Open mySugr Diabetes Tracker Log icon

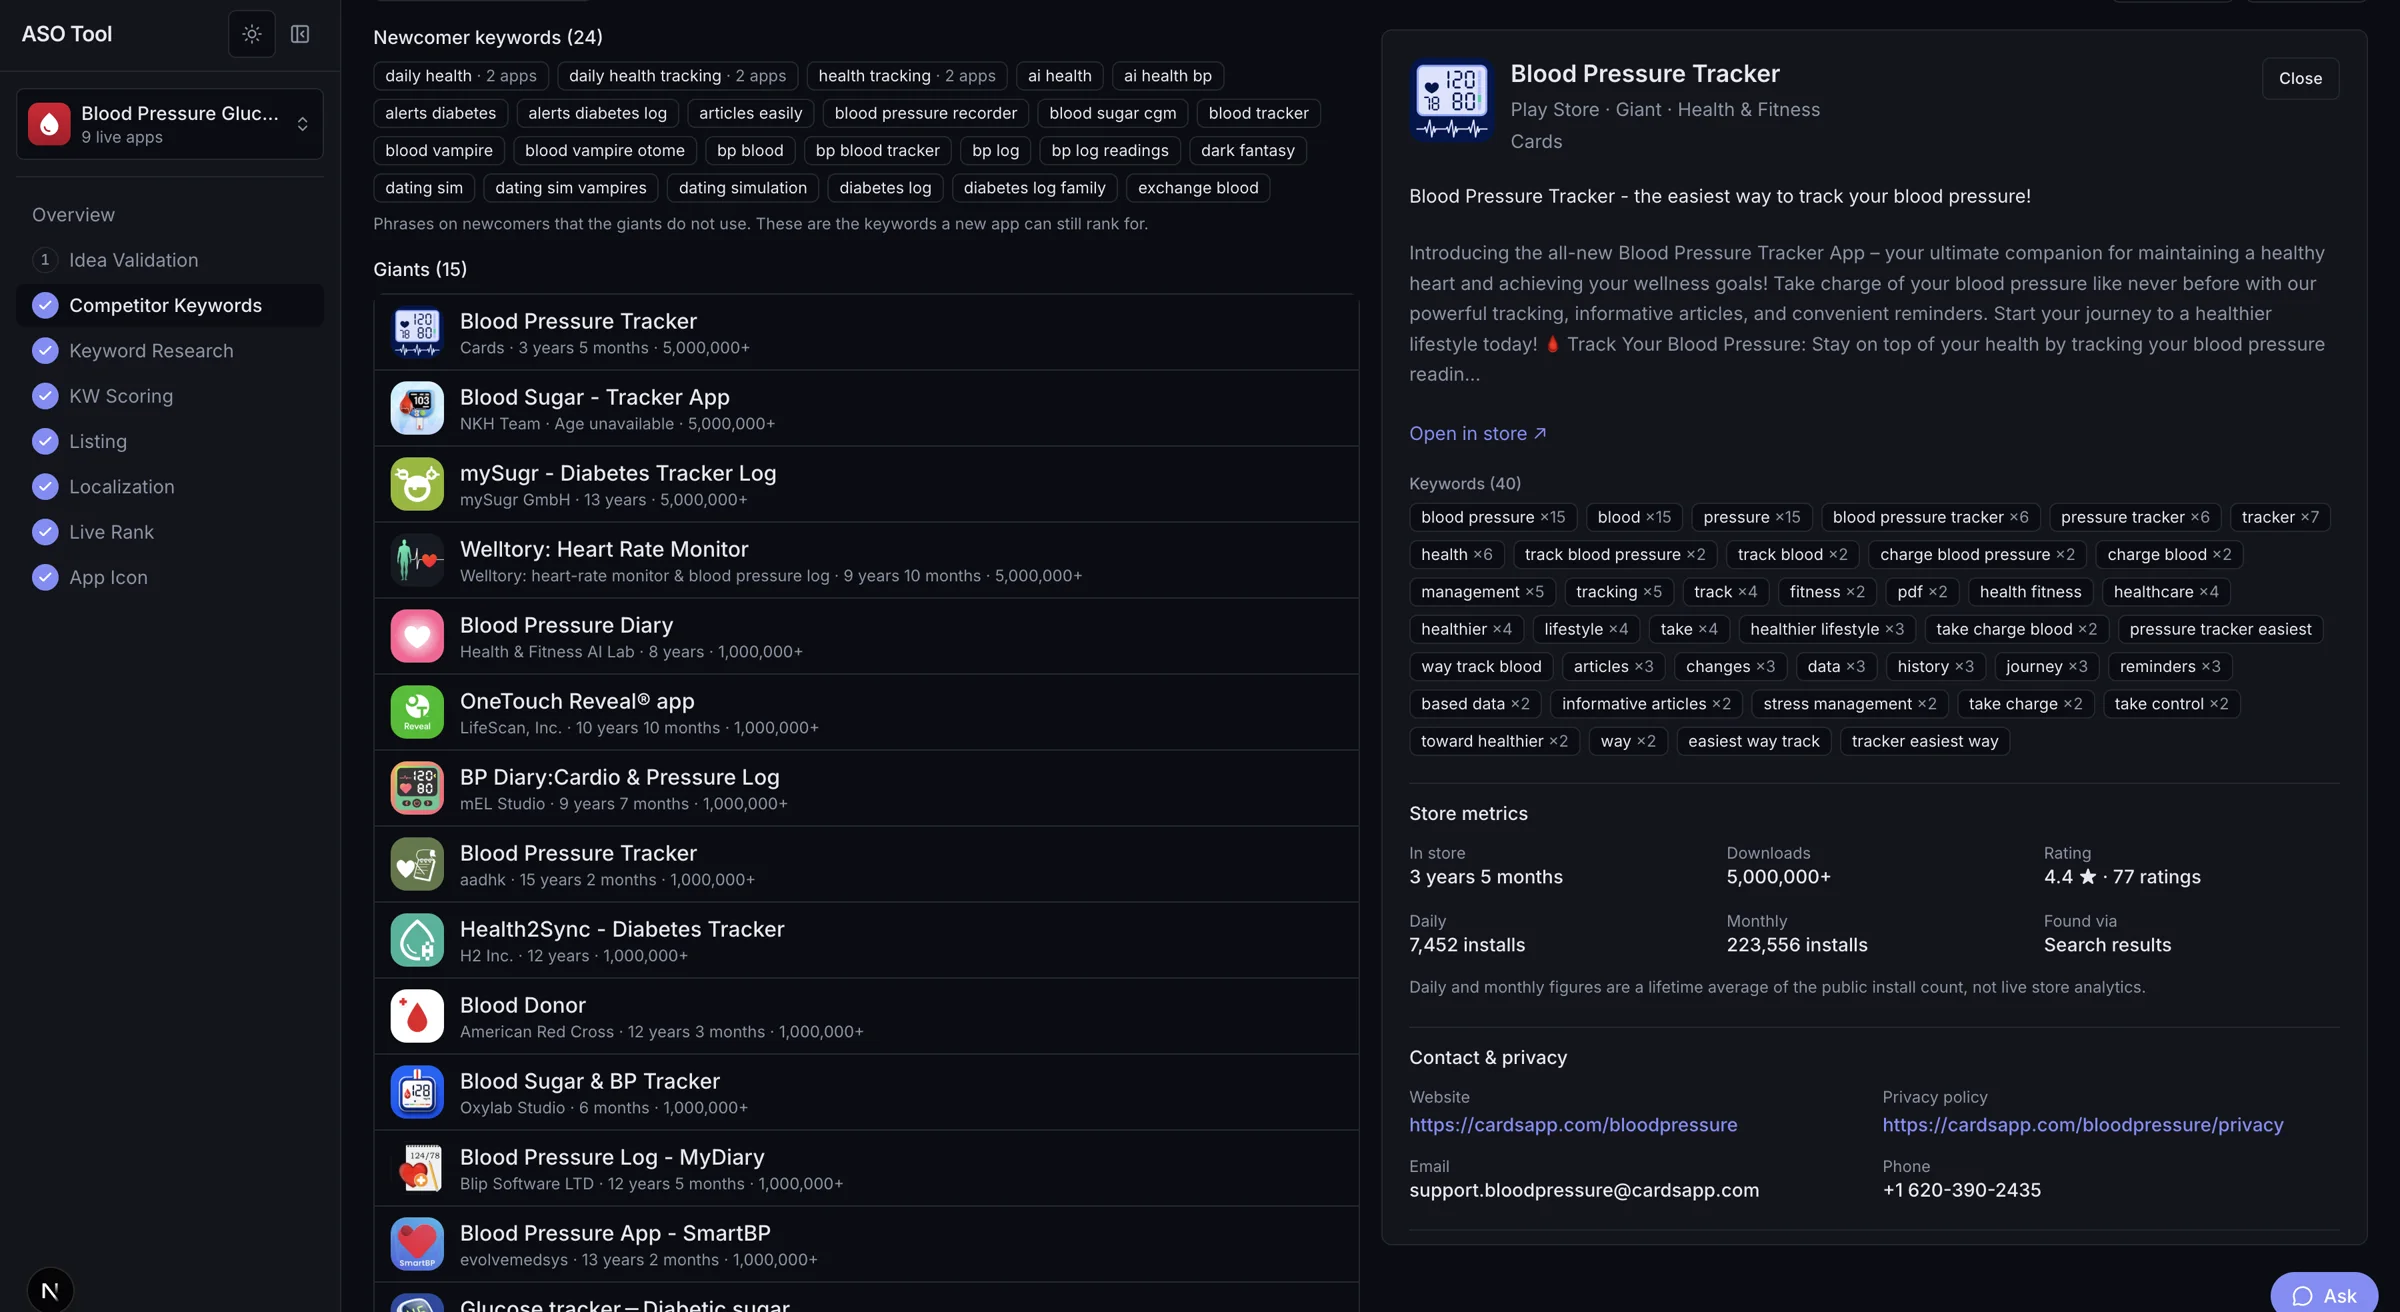417,485
